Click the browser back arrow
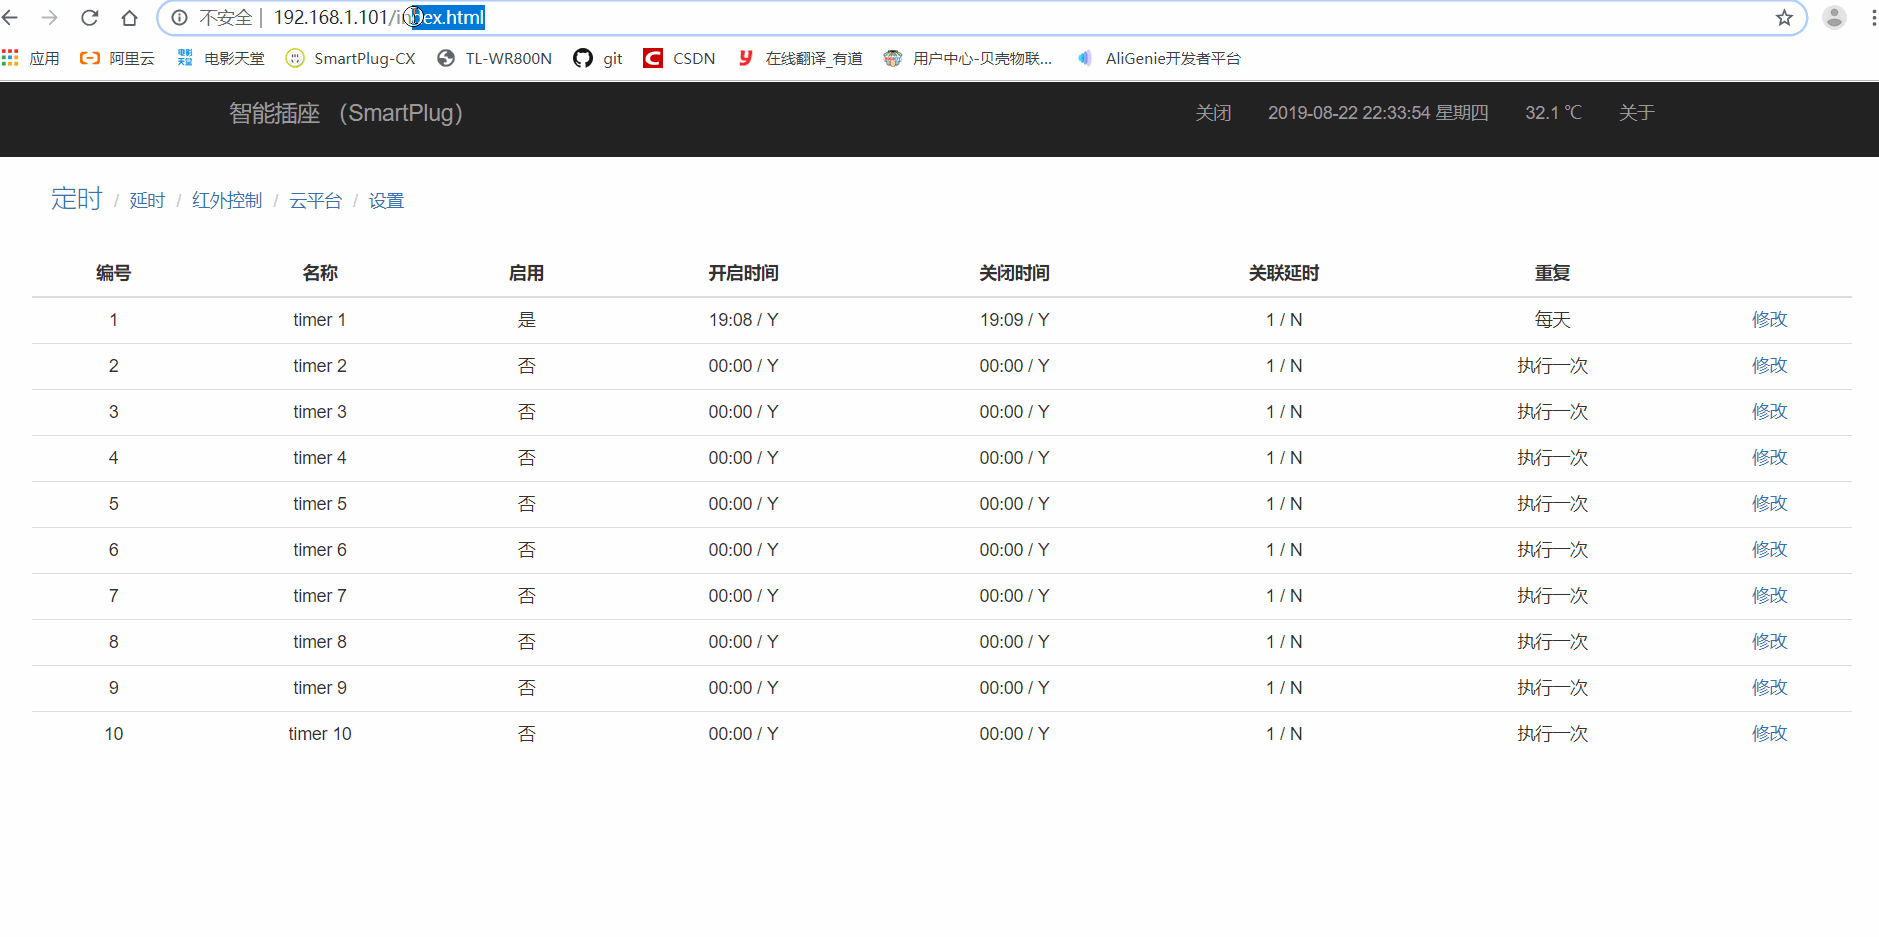The height and width of the screenshot is (937, 1879). (10, 18)
